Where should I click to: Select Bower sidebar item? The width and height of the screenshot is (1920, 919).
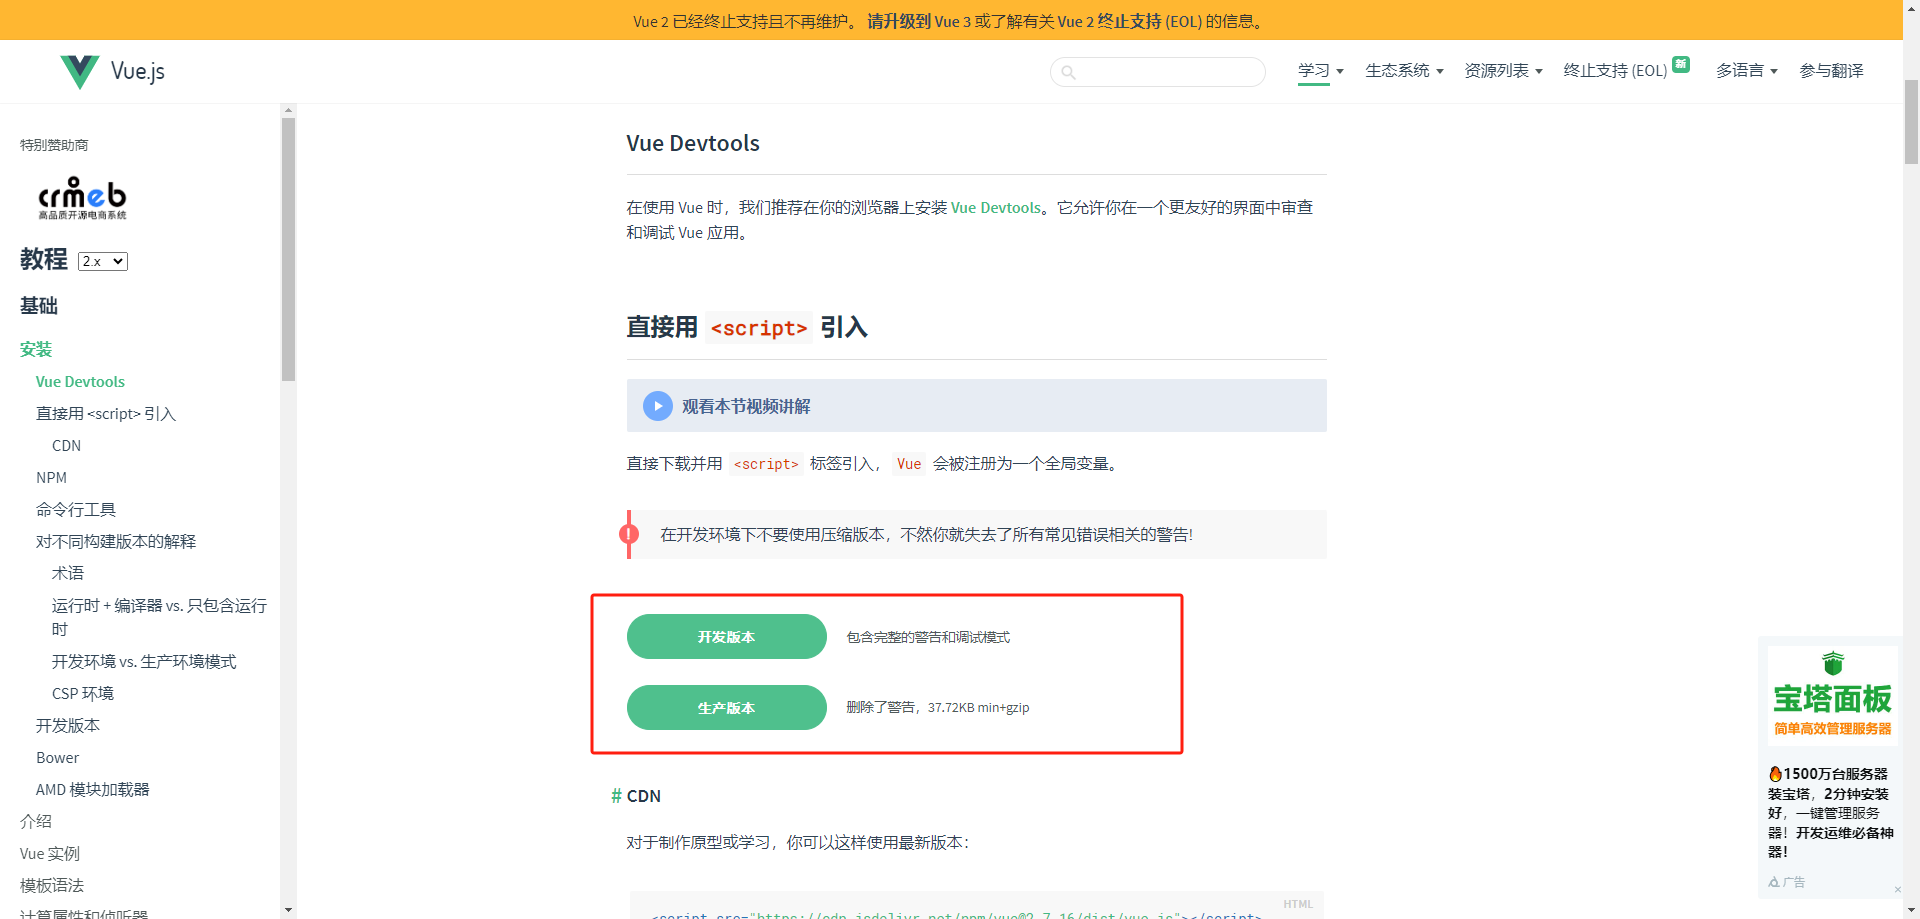coord(57,758)
